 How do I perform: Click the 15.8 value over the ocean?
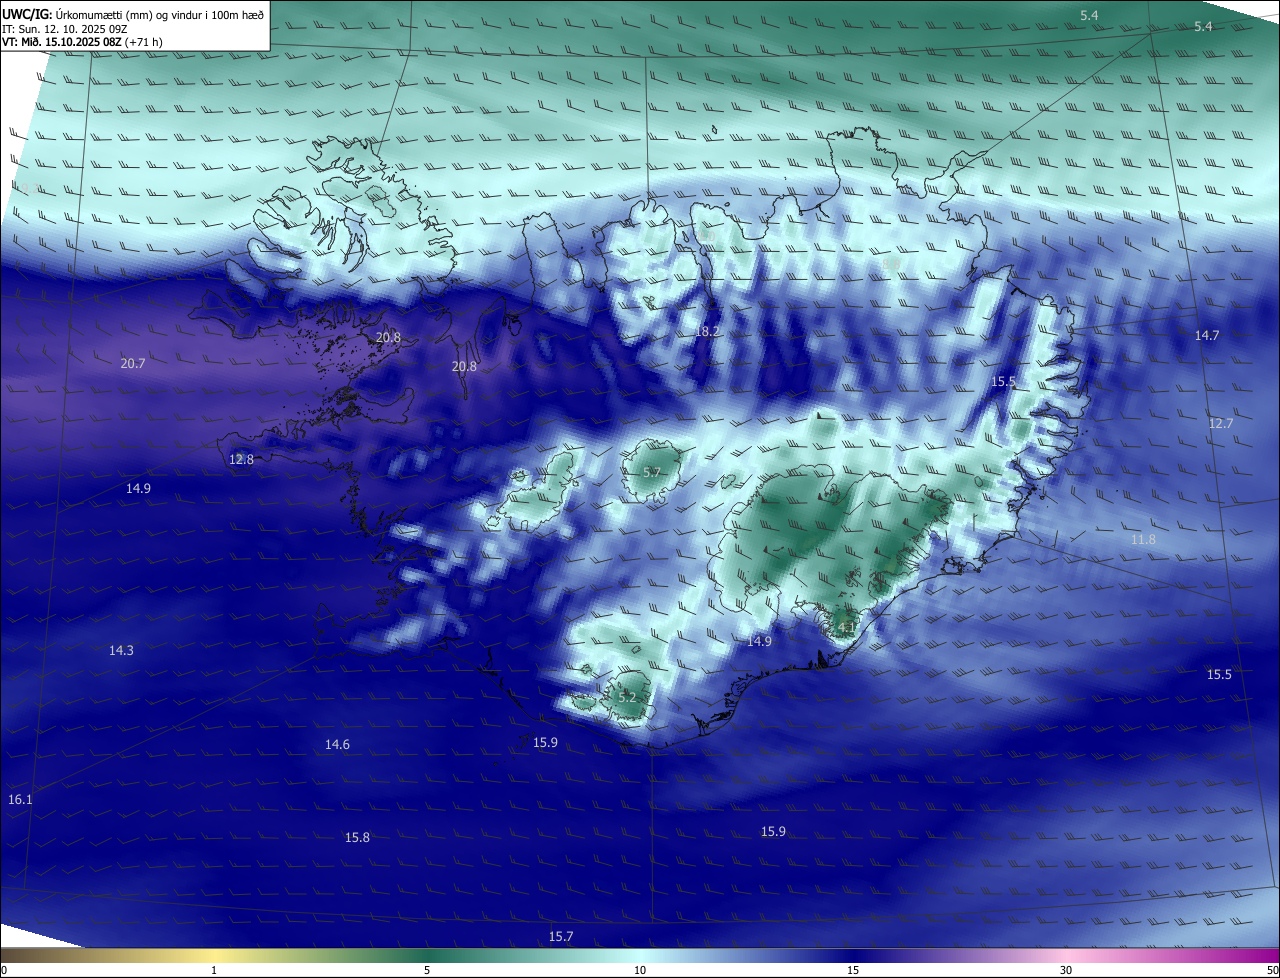point(357,838)
